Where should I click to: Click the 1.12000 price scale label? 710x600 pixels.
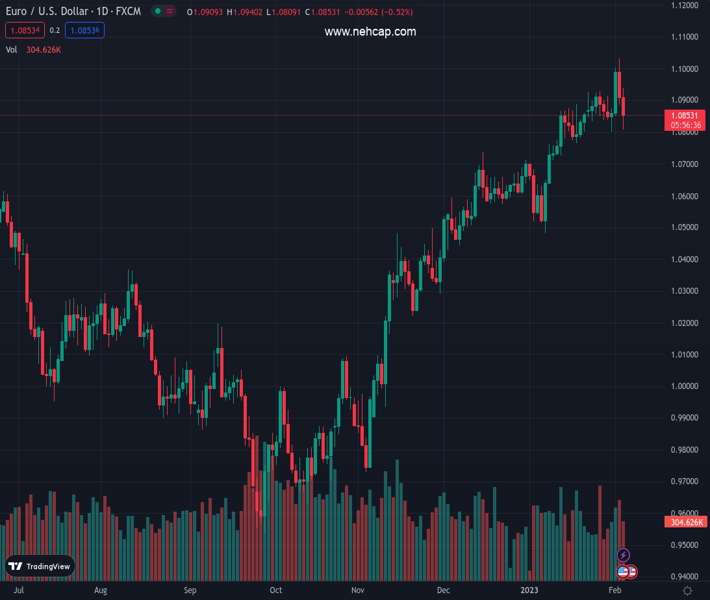tap(684, 5)
